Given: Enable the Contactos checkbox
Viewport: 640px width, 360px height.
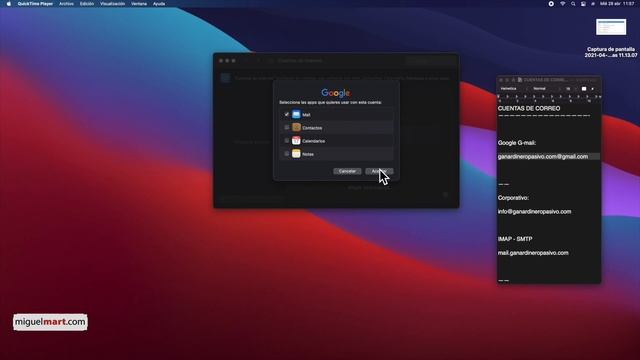Looking at the screenshot, I should point(287,127).
